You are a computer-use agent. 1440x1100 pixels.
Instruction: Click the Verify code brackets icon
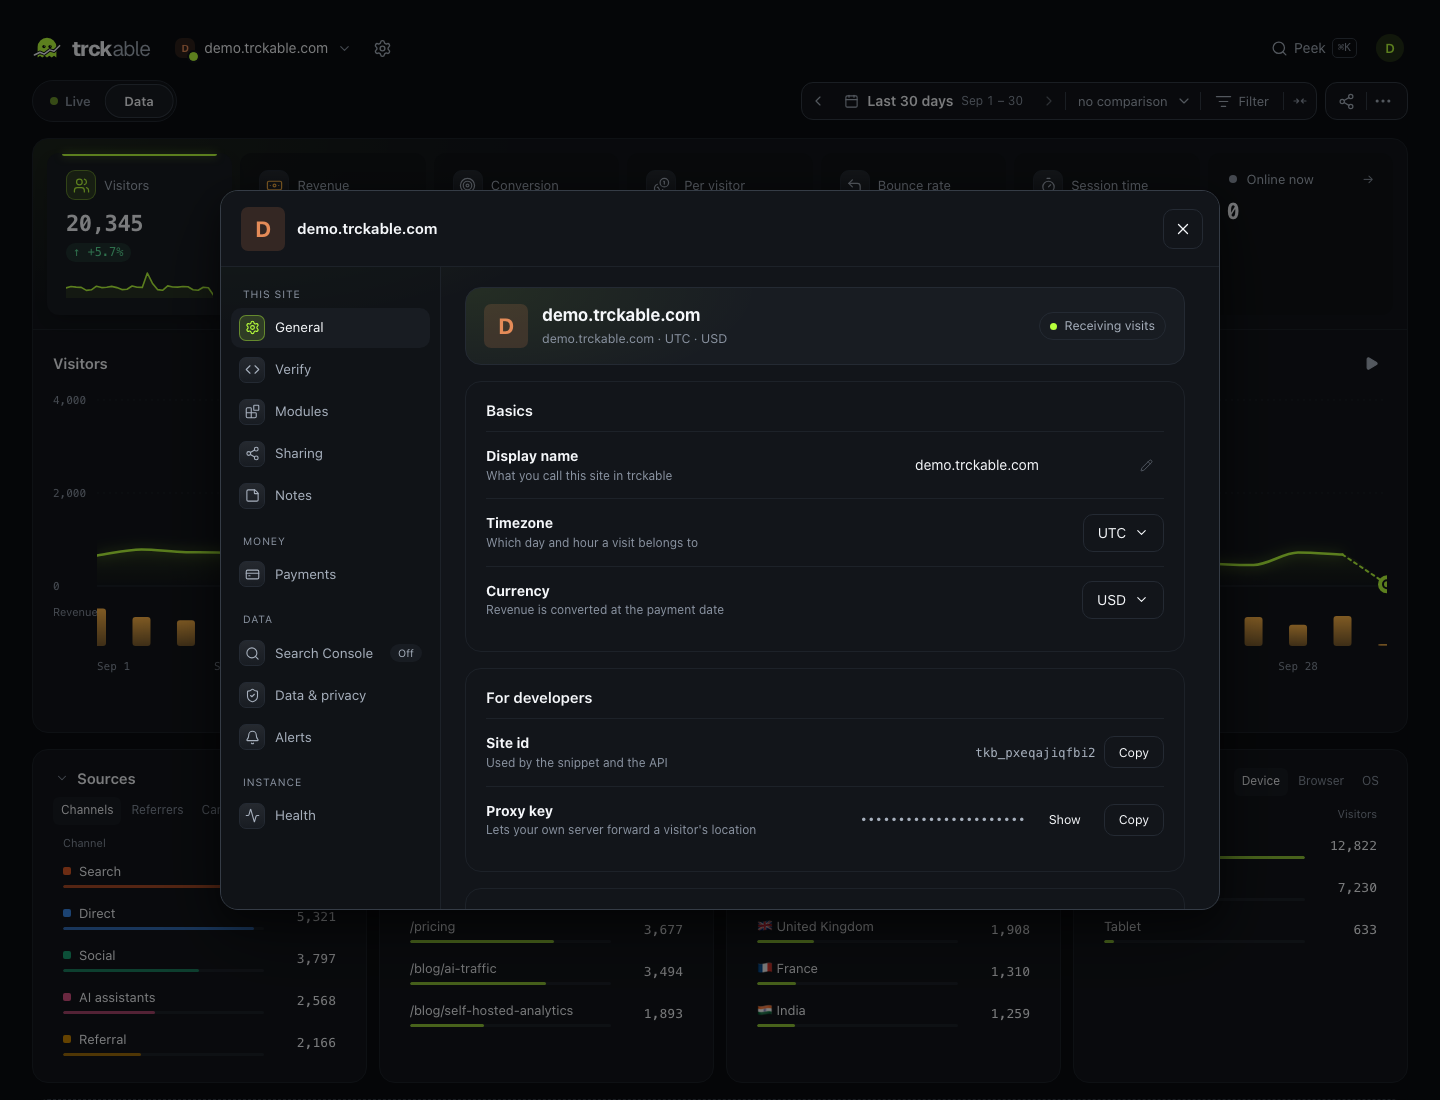click(253, 370)
